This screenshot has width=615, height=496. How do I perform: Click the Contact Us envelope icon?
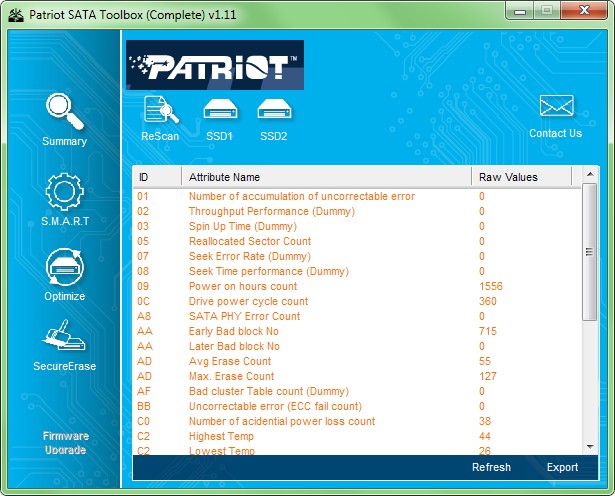coord(557,105)
